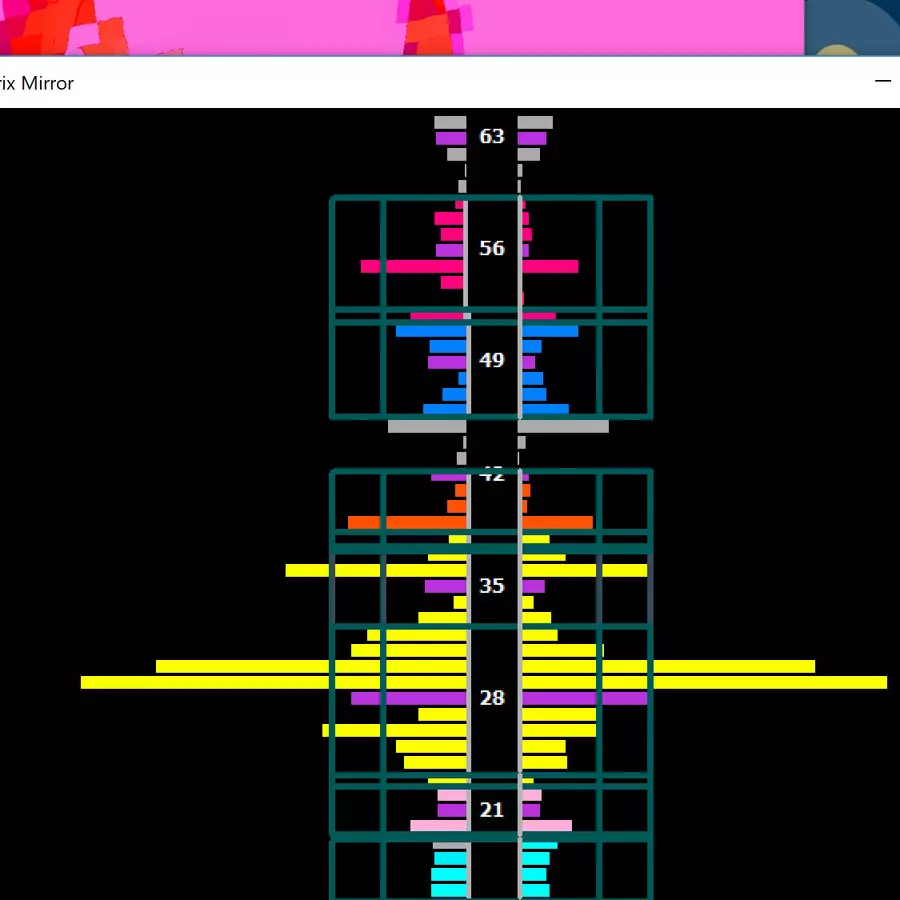
Task: Click the number 21 label
Action: [492, 810]
